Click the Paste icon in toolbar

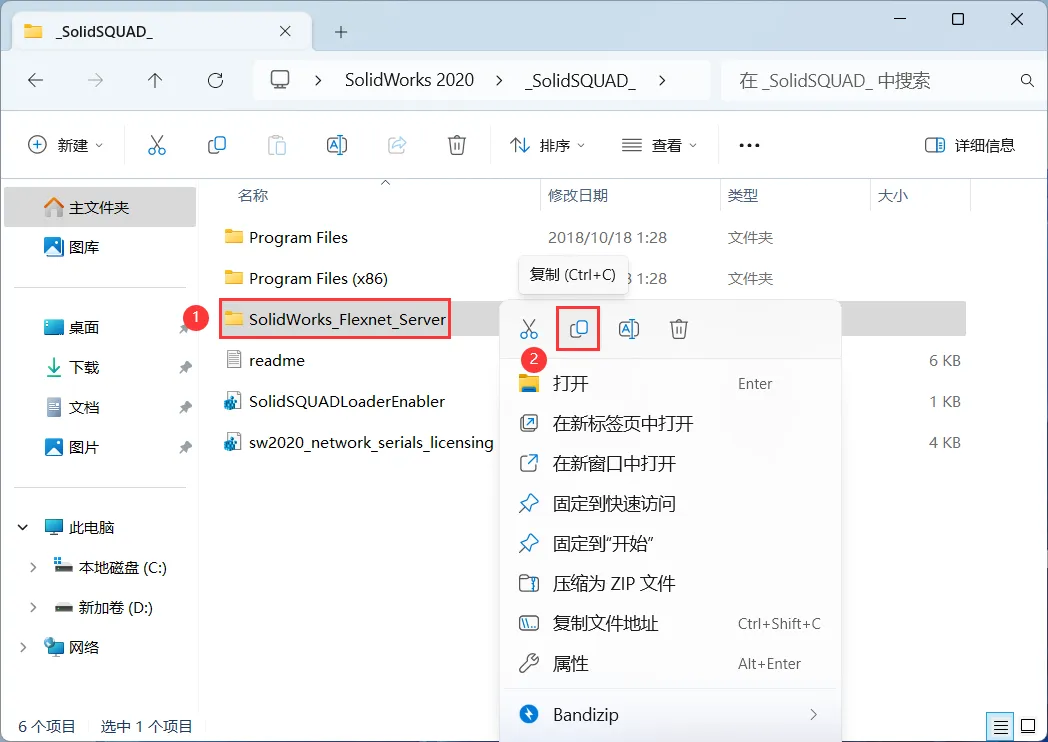coord(277,145)
